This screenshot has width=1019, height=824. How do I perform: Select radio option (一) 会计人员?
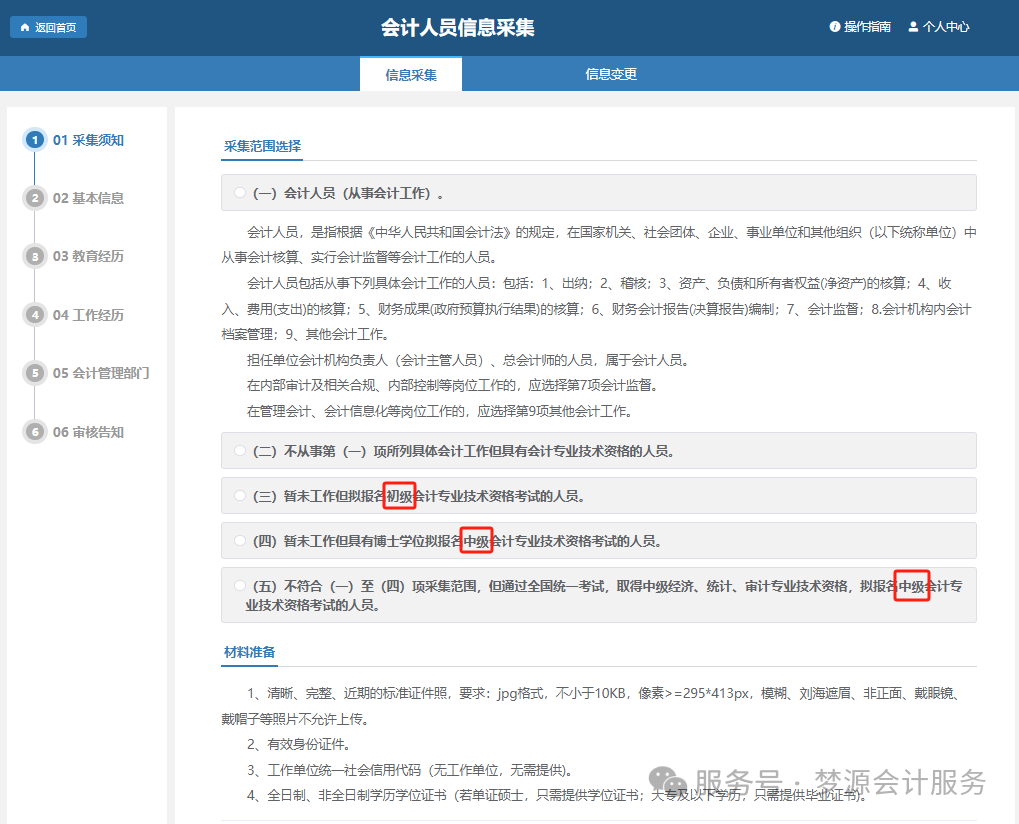[x=240, y=191]
